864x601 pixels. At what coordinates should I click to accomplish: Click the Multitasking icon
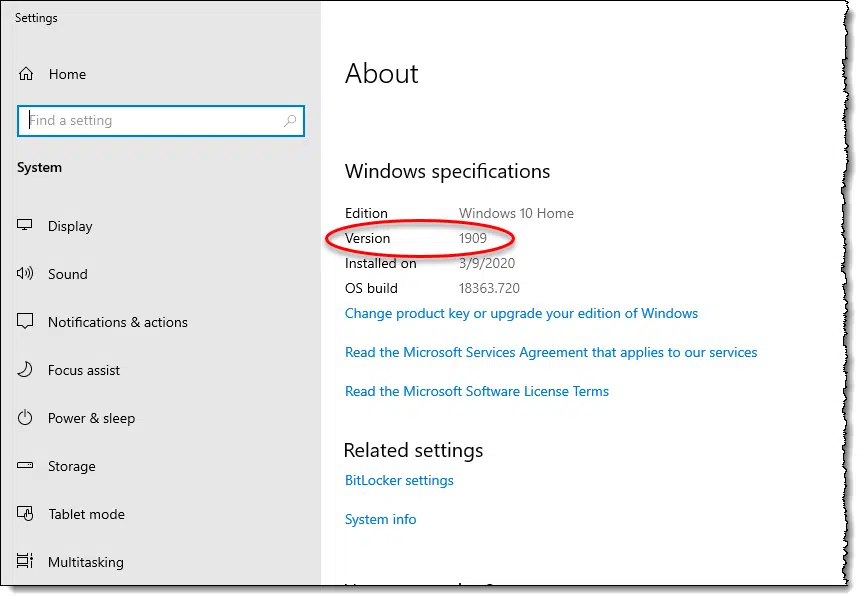(25, 561)
